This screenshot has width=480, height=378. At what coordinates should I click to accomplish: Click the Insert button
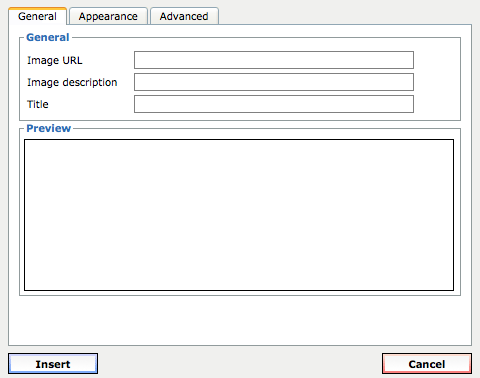pos(53,364)
